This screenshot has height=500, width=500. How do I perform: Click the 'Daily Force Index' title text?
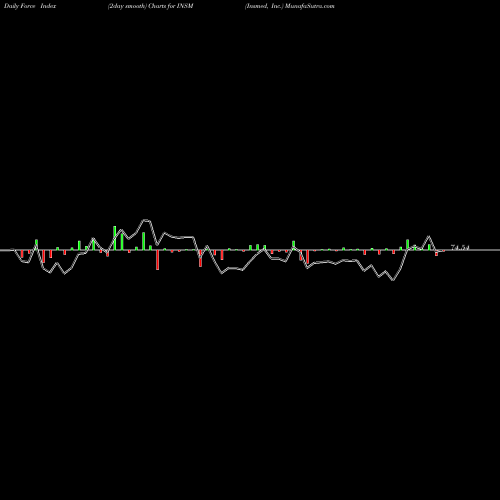tap(30, 6)
